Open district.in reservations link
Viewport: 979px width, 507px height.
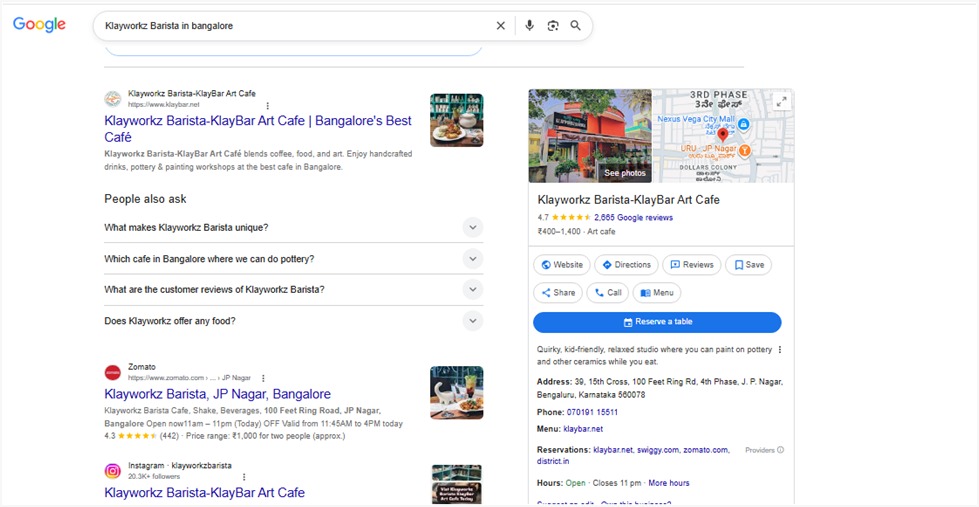tap(553, 461)
